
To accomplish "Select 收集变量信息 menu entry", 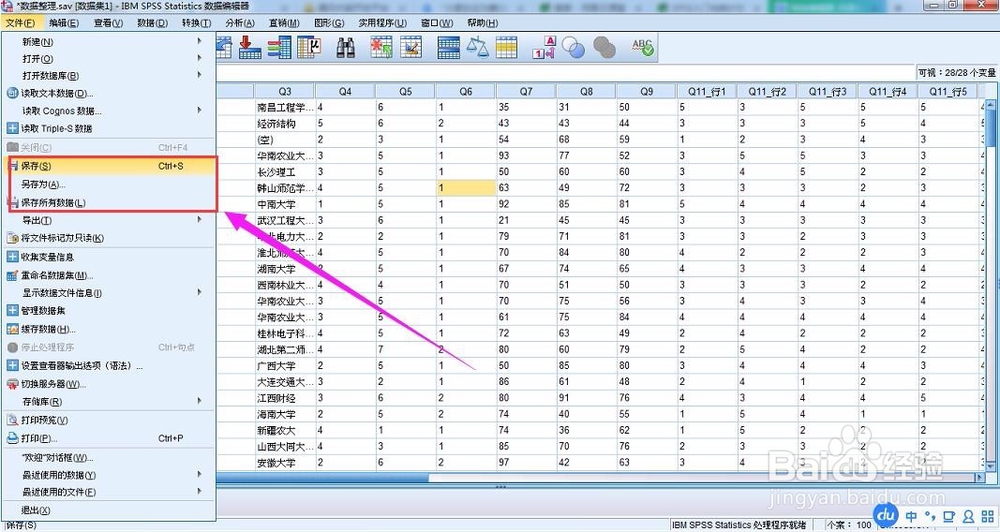I will (110, 257).
